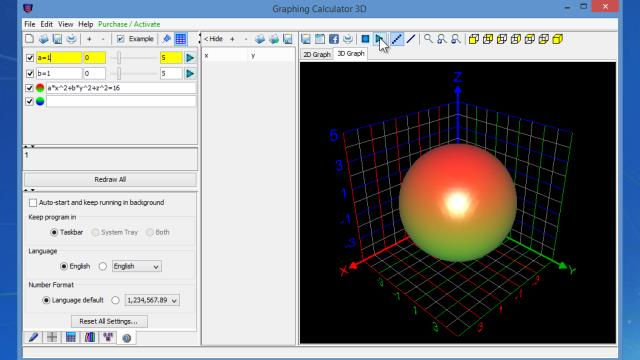
Task: Click the zoom magnifier icon
Action: [428, 39]
